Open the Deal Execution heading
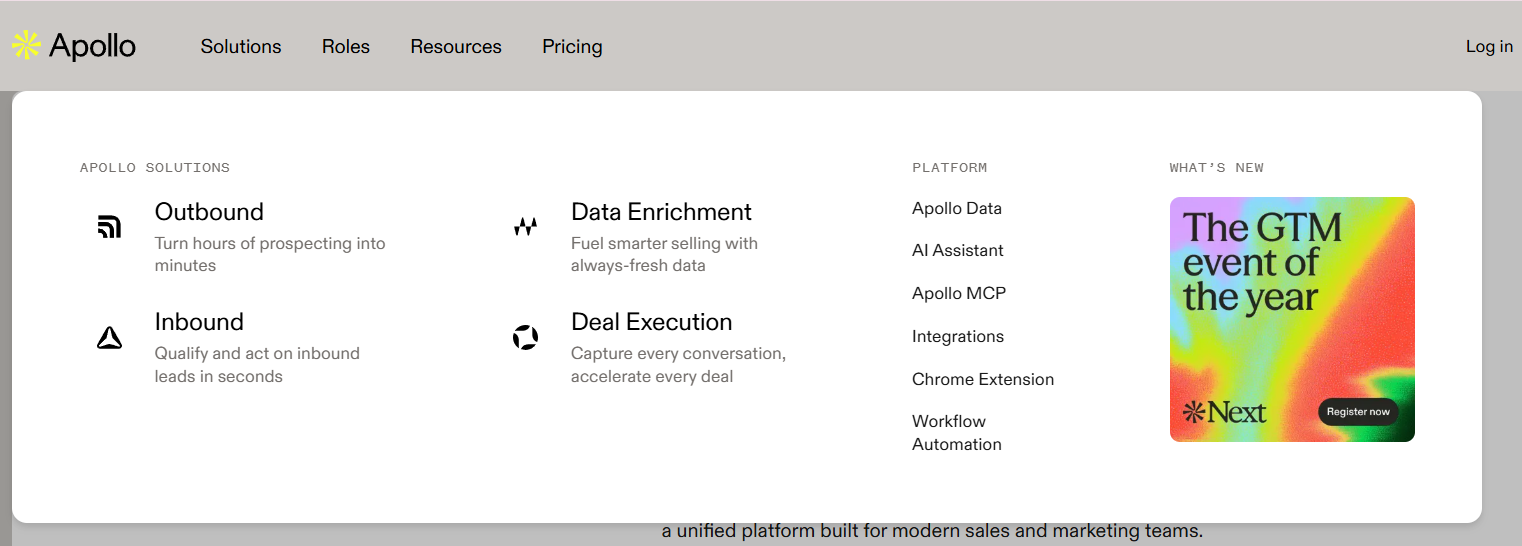 pyautogui.click(x=651, y=322)
